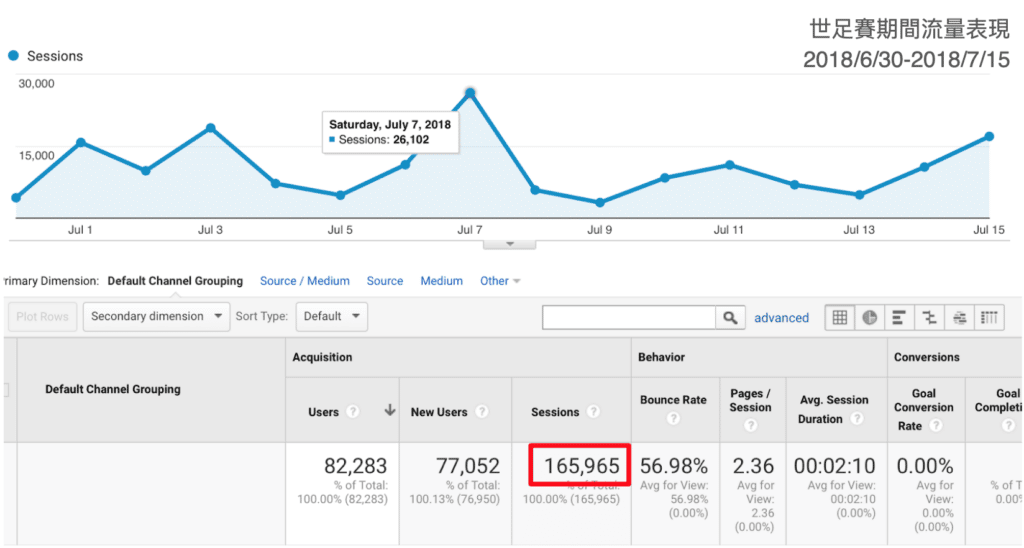The image size is (1024, 548).
Task: Tick the select-all checkbox in table header
Action: point(5,390)
